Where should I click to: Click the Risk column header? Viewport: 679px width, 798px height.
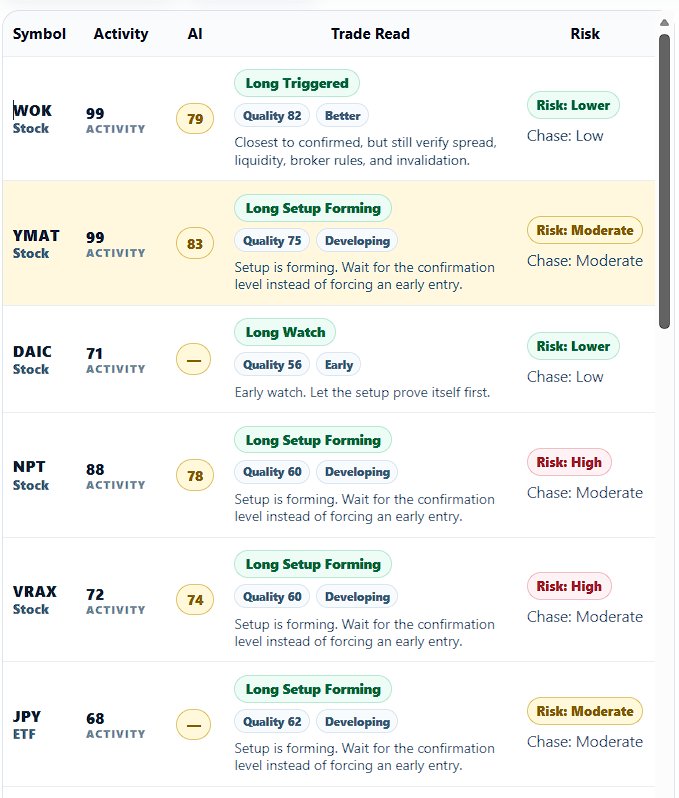click(x=585, y=34)
